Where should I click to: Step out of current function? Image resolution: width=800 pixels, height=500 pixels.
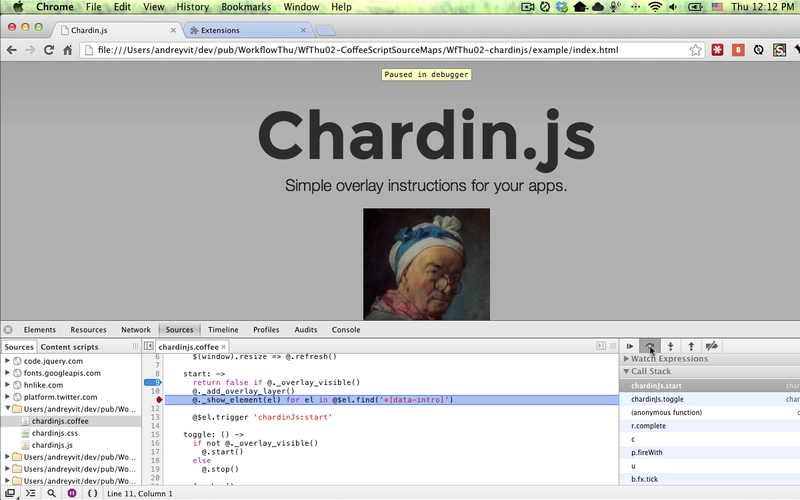click(691, 346)
